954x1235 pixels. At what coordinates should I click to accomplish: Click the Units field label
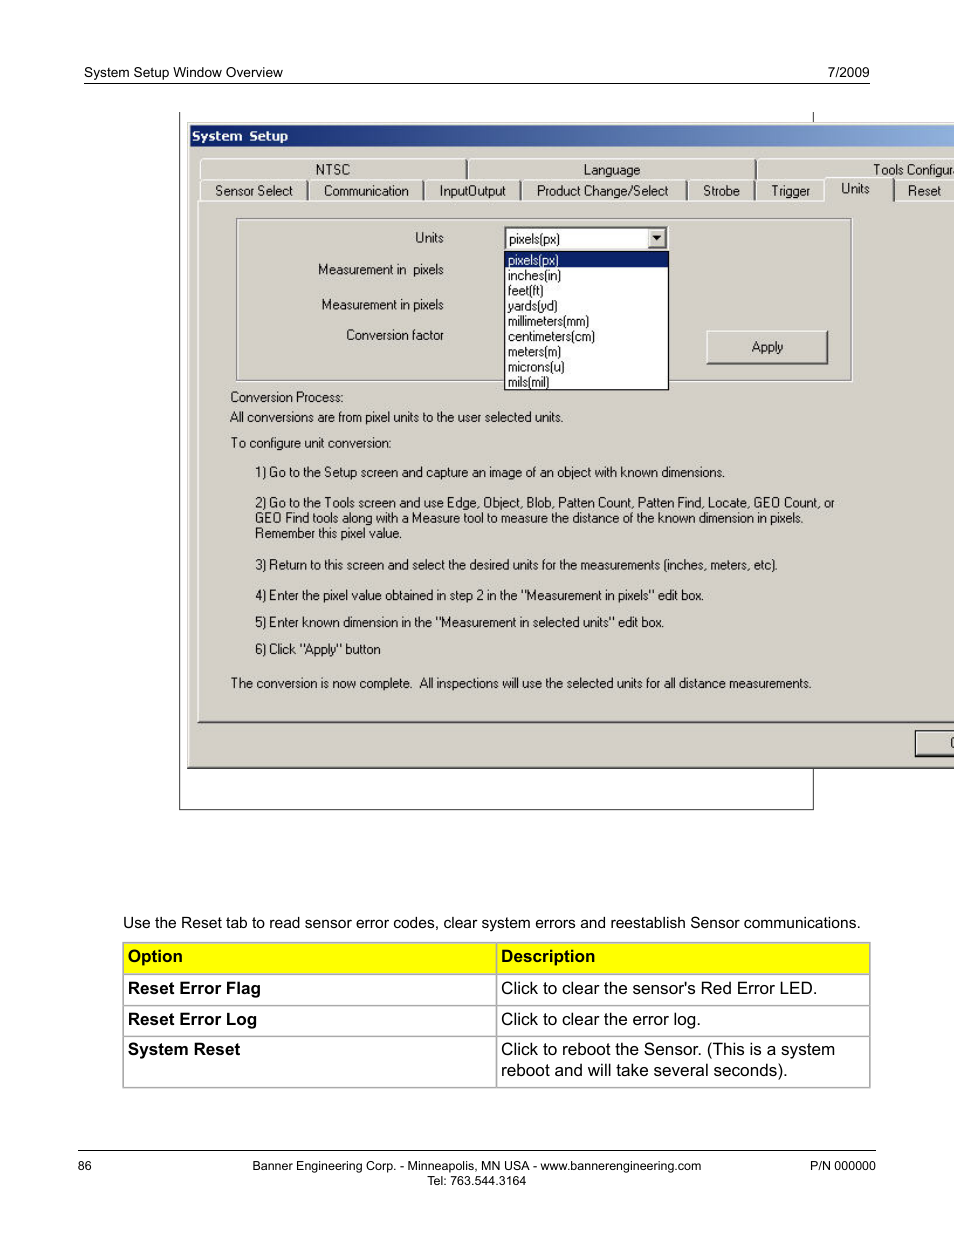point(429,238)
